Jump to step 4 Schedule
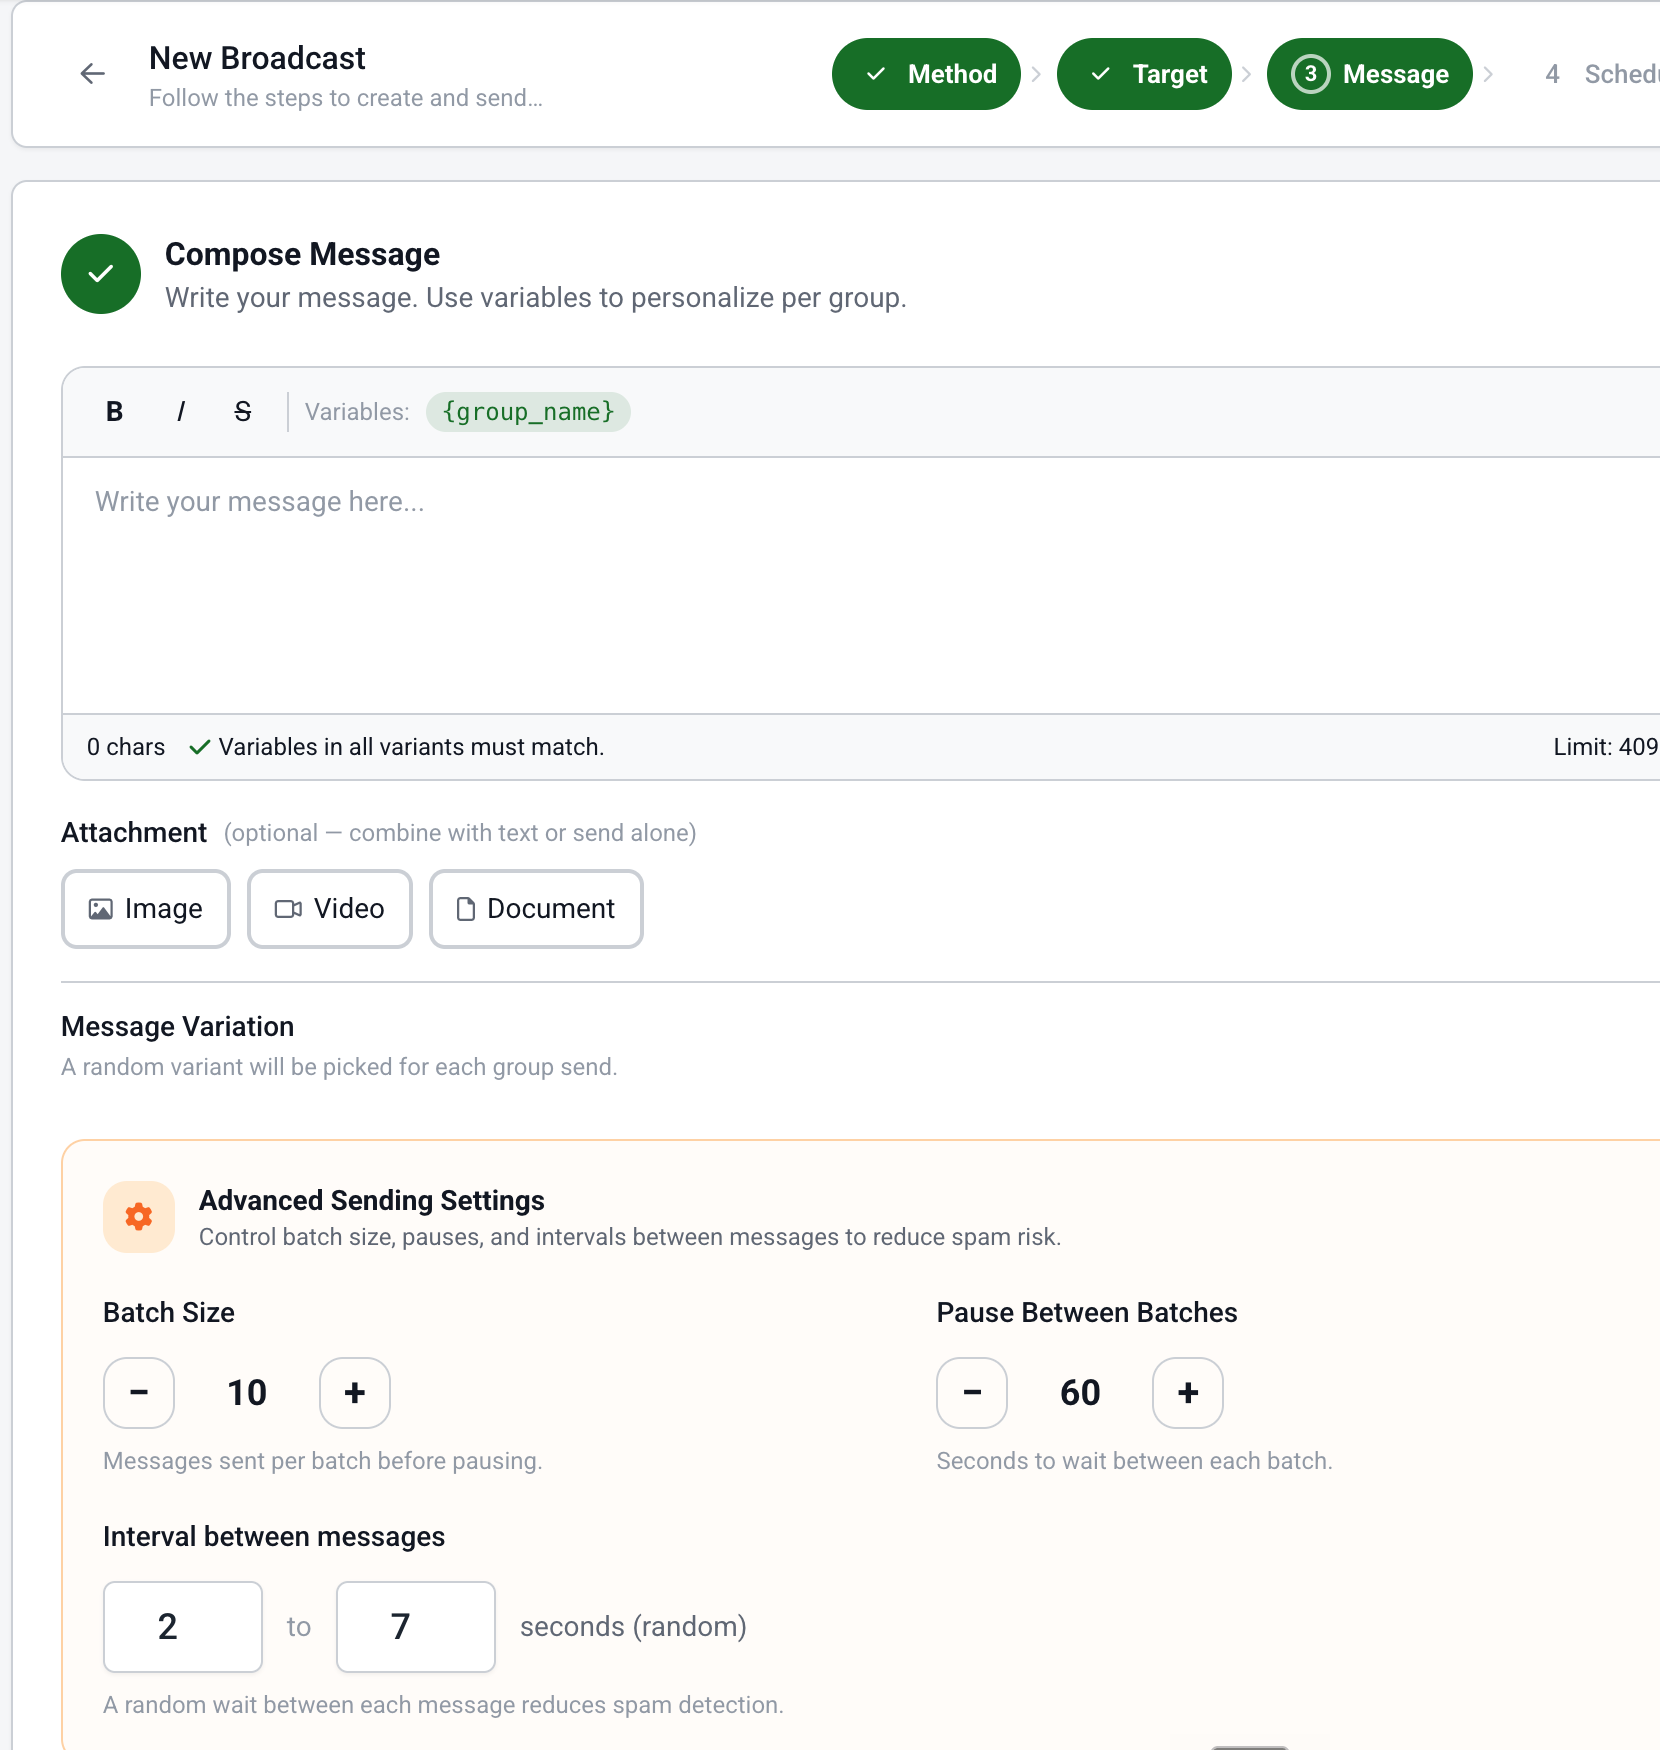The width and height of the screenshot is (1660, 1750). [x=1600, y=74]
